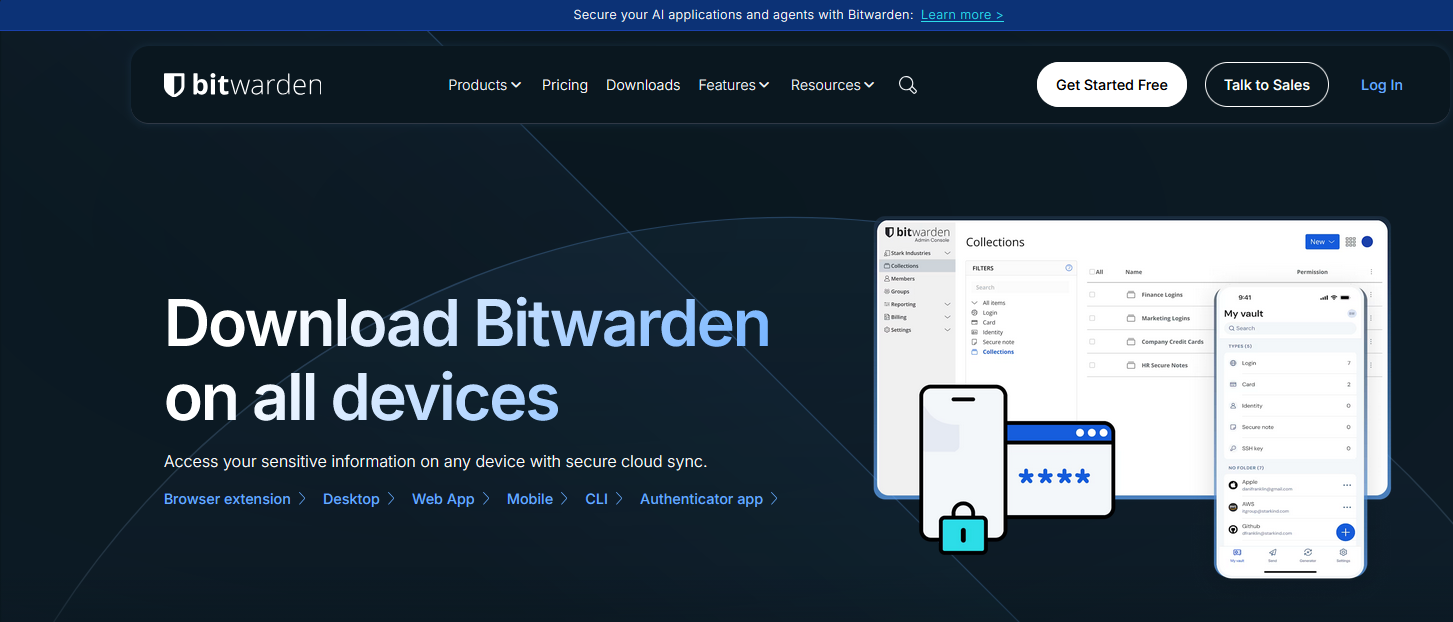Click the Finance Logins collection icon
Image resolution: width=1453 pixels, height=622 pixels.
point(1131,295)
